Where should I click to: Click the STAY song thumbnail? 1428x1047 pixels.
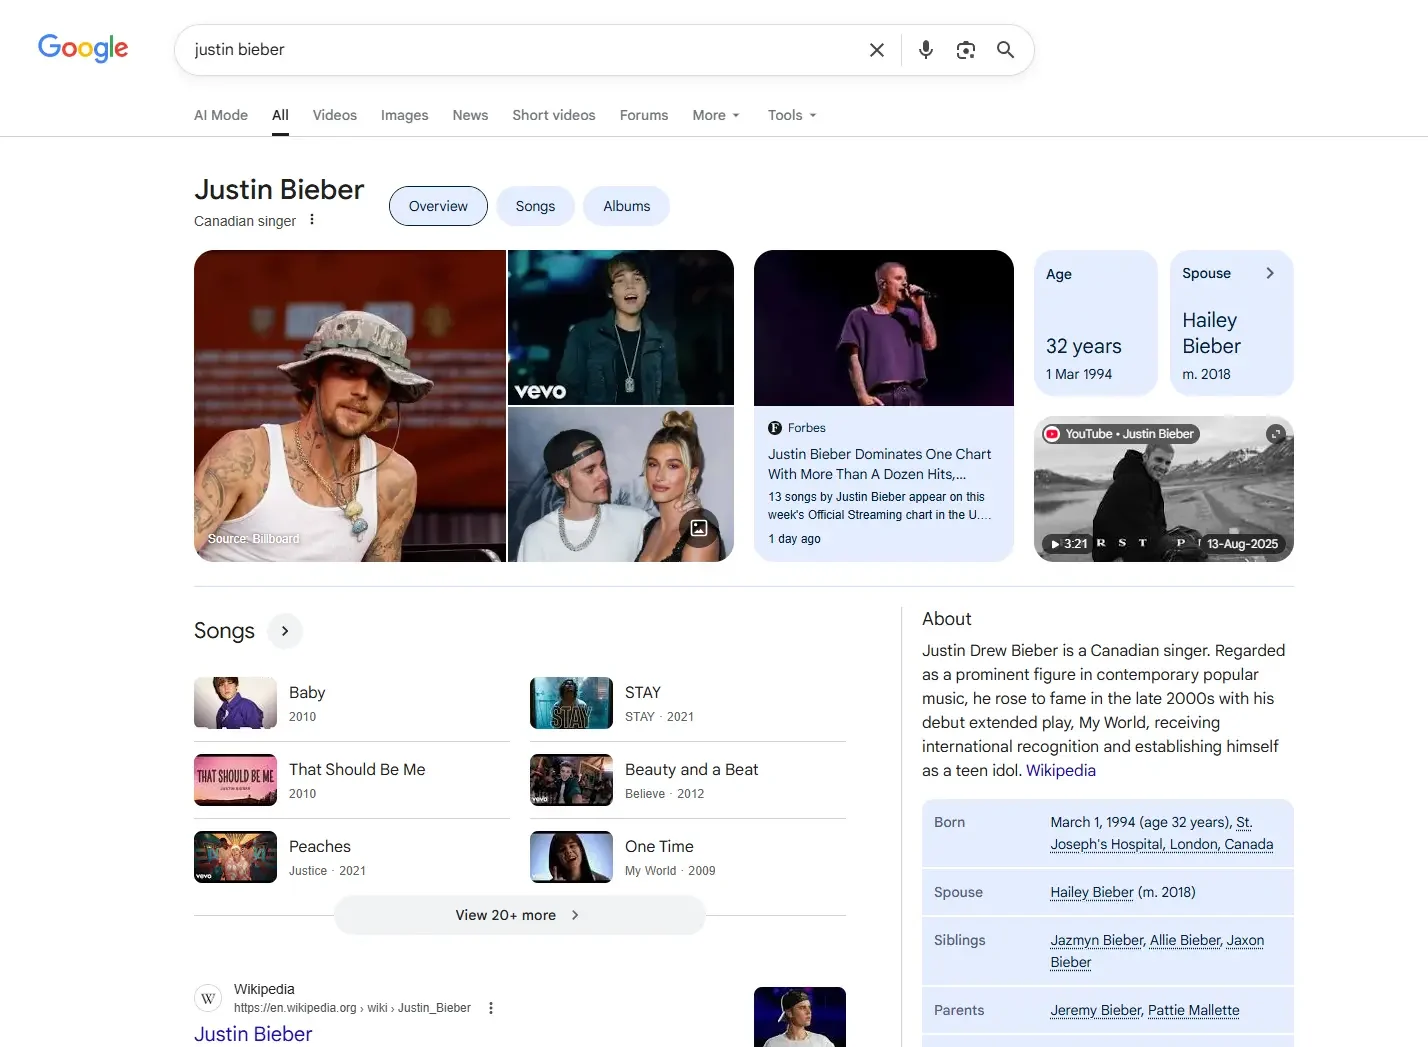pos(571,703)
